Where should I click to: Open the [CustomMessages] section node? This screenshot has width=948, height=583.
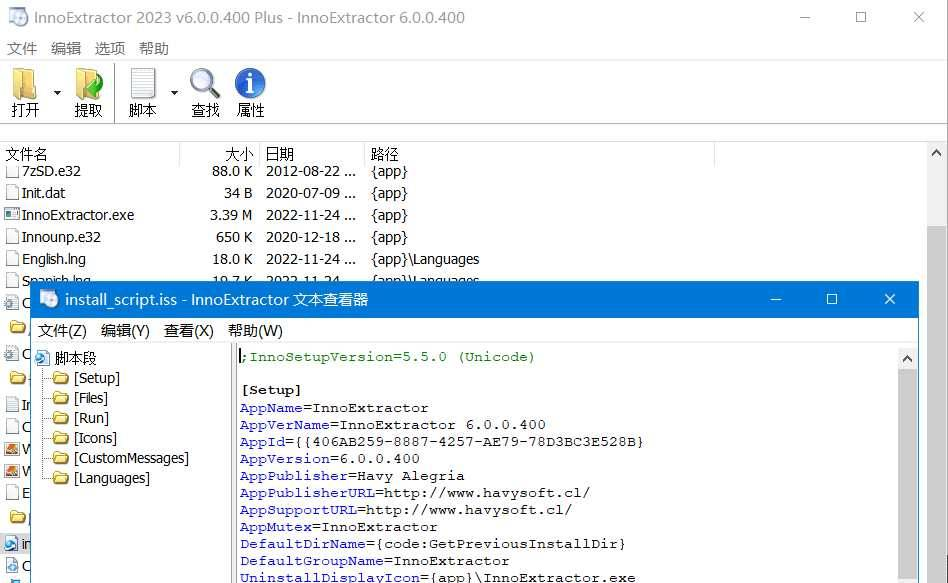pos(130,458)
